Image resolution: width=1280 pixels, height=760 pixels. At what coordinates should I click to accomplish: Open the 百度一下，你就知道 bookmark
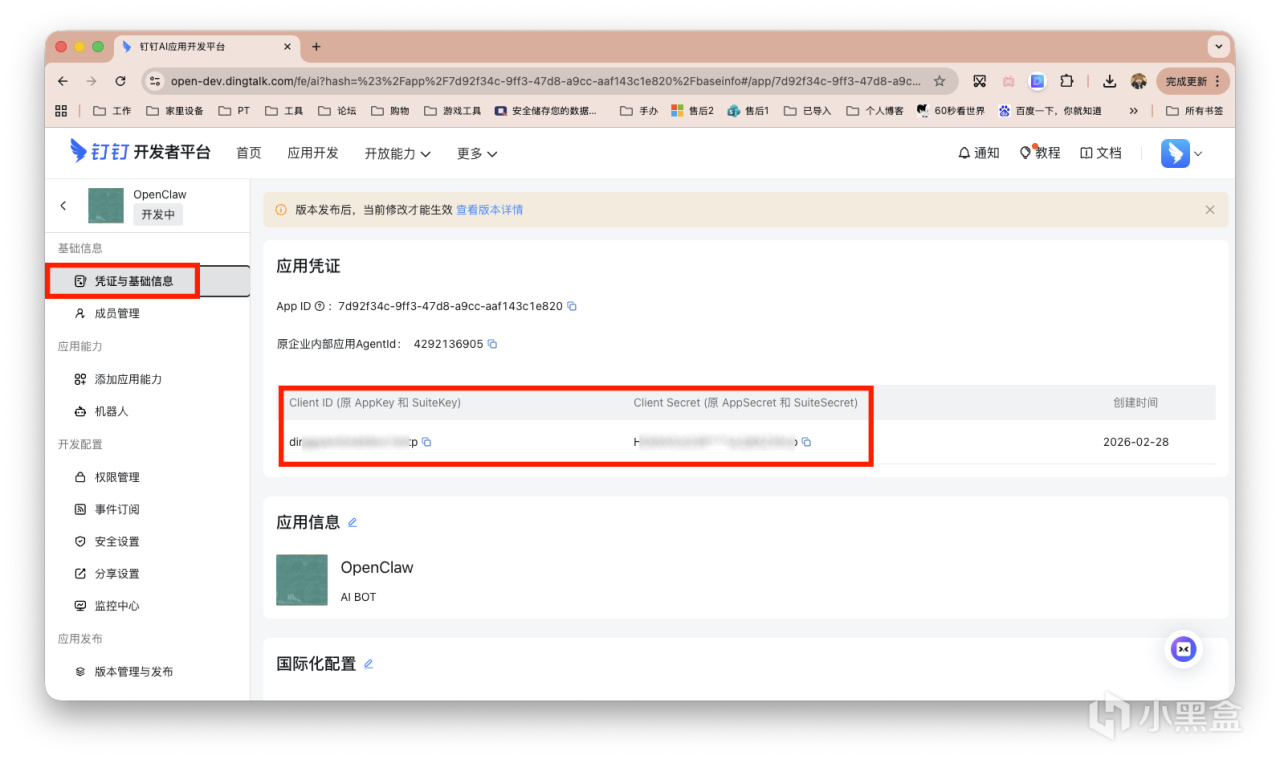click(x=1050, y=111)
